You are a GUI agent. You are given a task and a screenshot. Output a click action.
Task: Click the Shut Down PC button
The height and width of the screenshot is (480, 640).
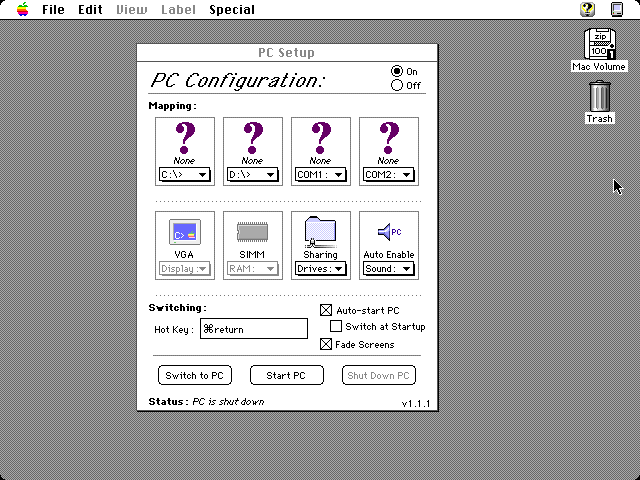pyautogui.click(x=379, y=375)
